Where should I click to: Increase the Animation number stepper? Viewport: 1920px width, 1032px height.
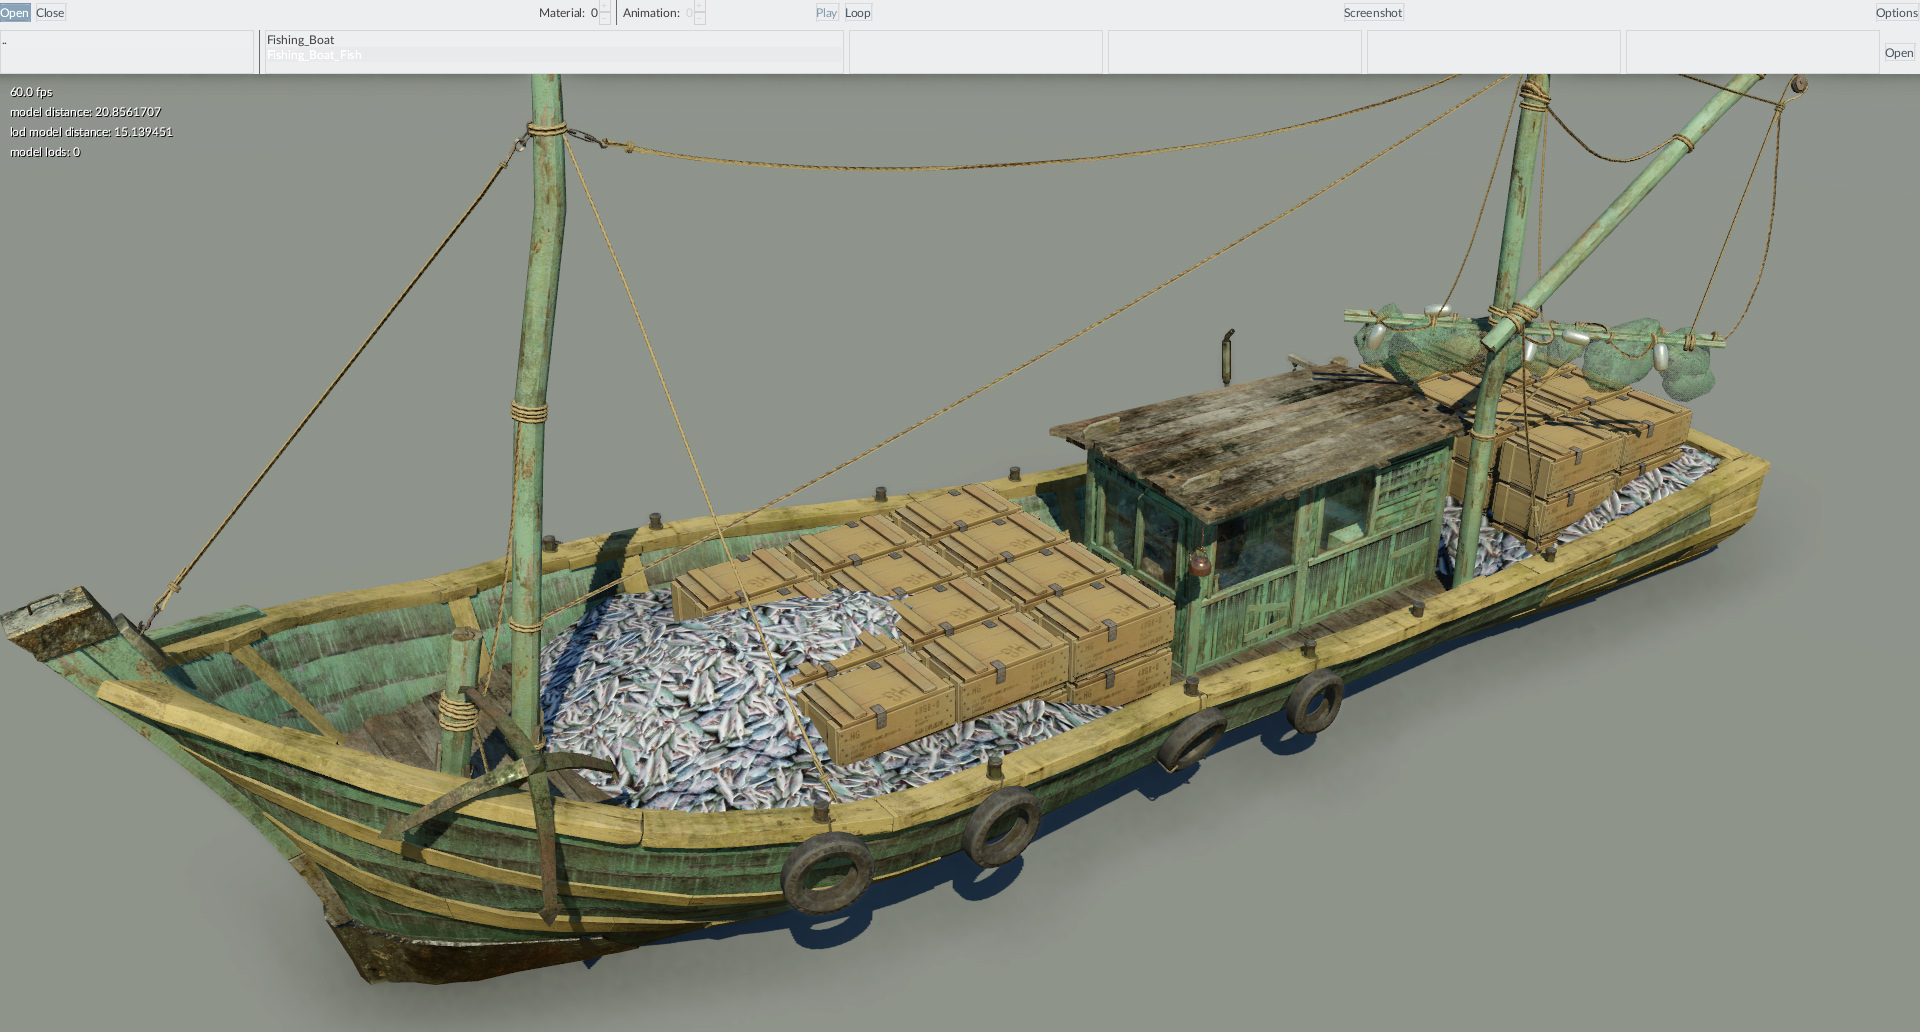click(x=700, y=7)
